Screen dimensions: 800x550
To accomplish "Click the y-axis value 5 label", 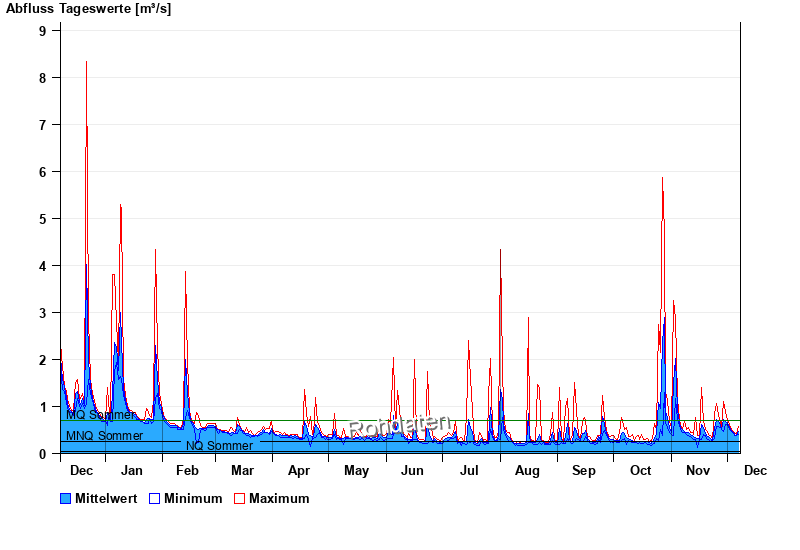I will click(43, 218).
